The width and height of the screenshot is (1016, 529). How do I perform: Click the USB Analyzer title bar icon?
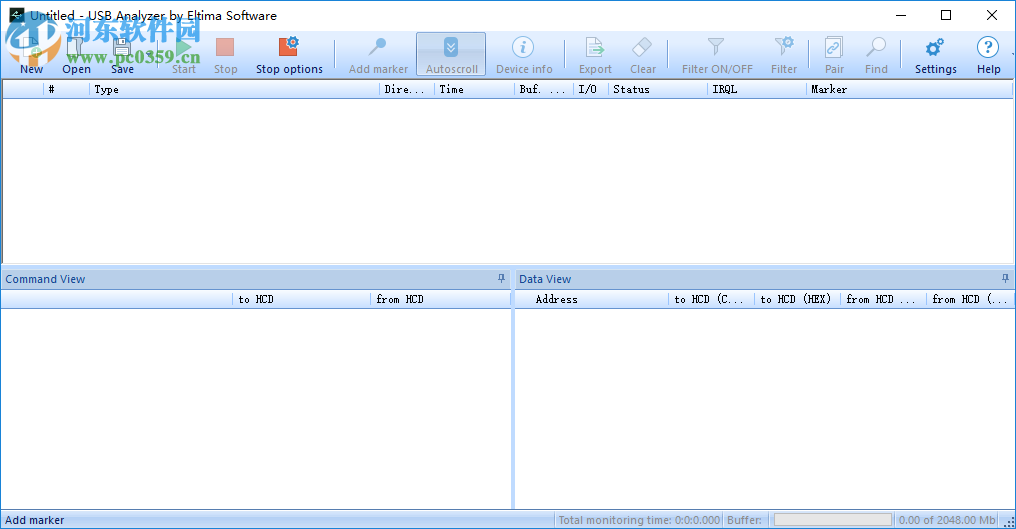pyautogui.click(x=17, y=15)
